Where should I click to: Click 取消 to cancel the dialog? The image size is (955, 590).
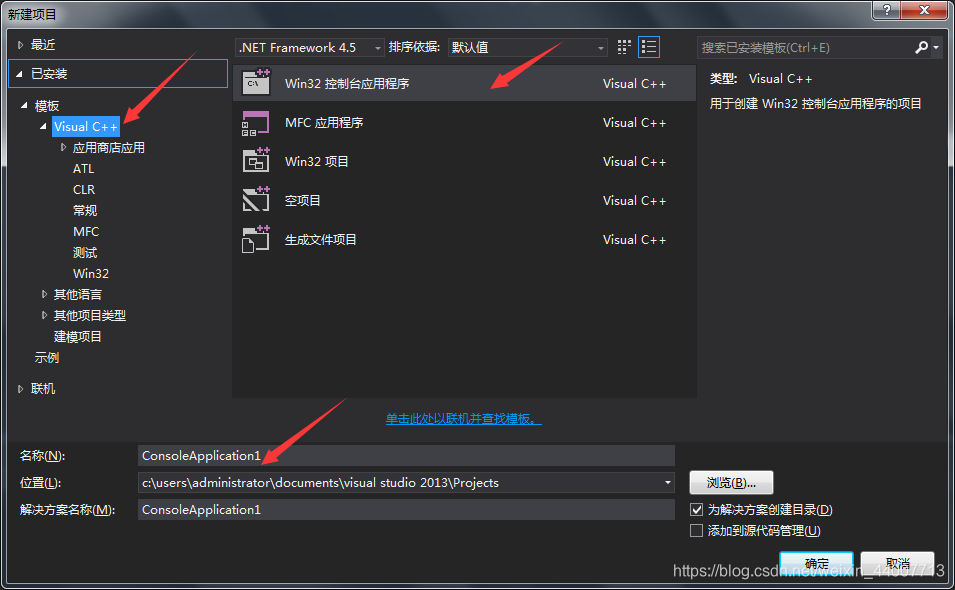click(x=897, y=563)
